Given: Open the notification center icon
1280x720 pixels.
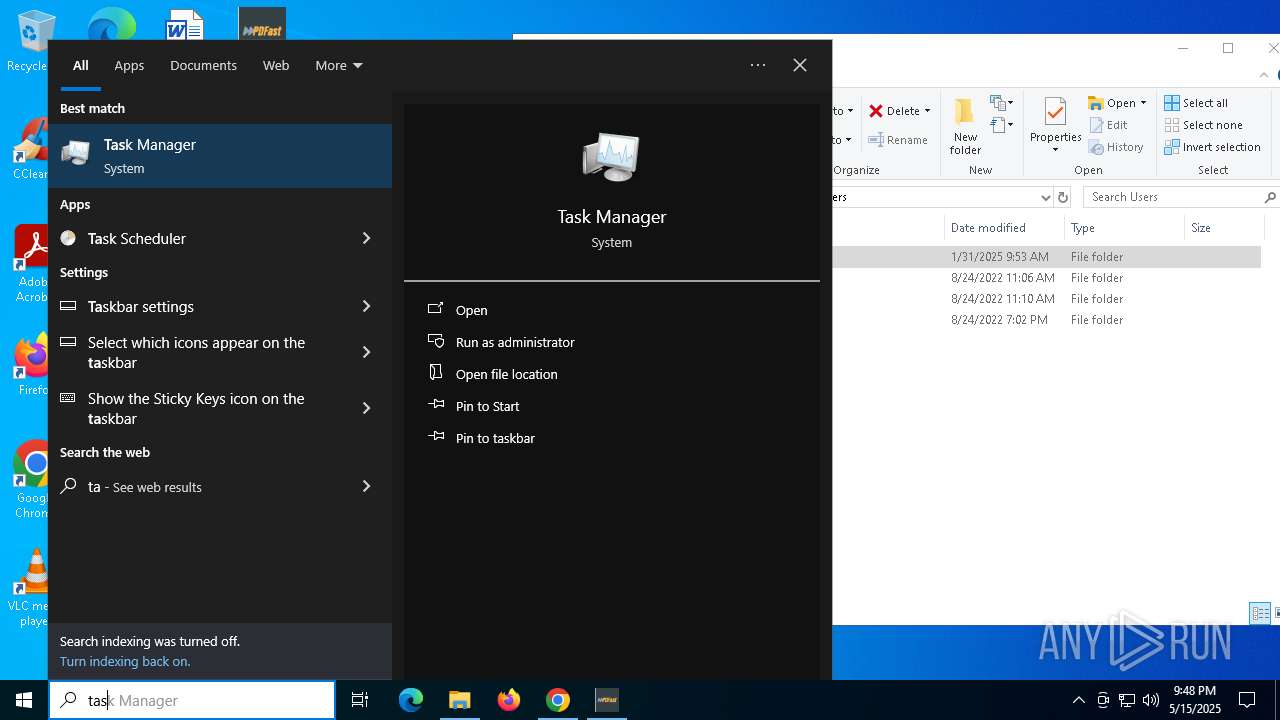Looking at the screenshot, I should [1247, 700].
